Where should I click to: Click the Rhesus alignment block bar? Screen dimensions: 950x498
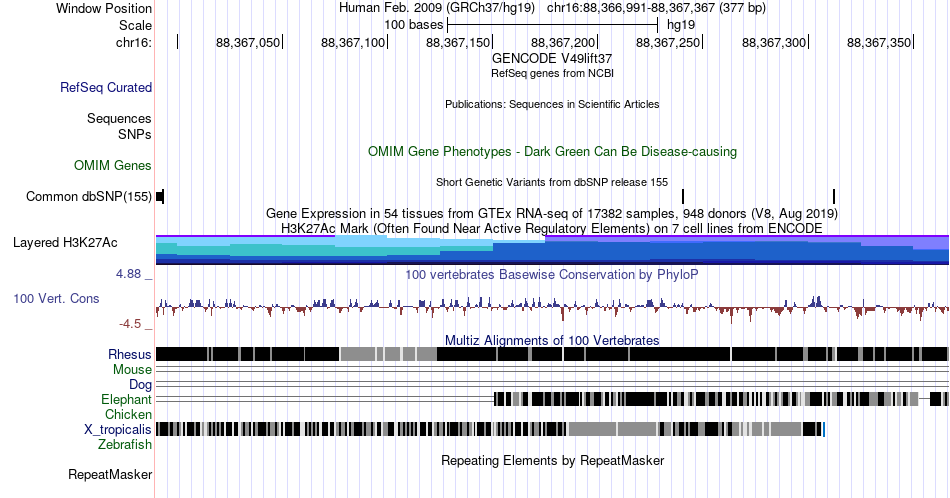coord(552,354)
